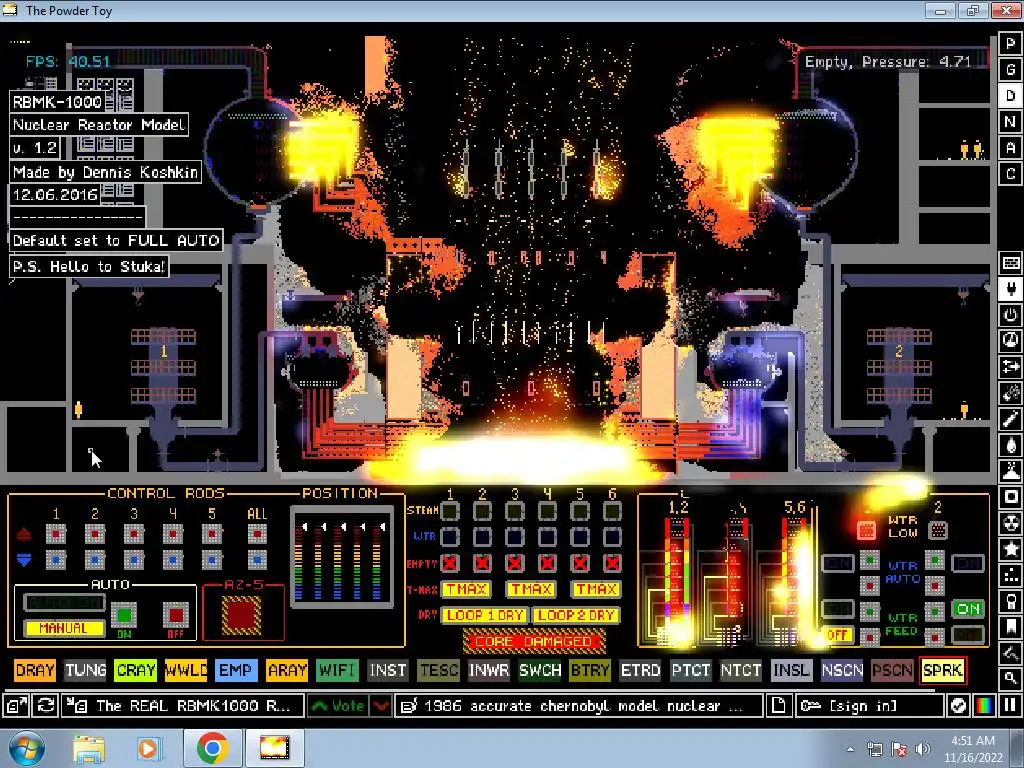Click control rod 1 lower button

point(56,560)
